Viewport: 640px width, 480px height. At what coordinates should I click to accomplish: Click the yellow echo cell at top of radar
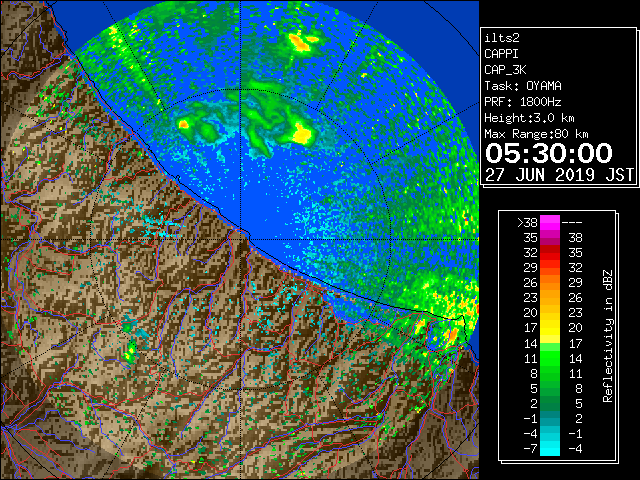pos(300,42)
